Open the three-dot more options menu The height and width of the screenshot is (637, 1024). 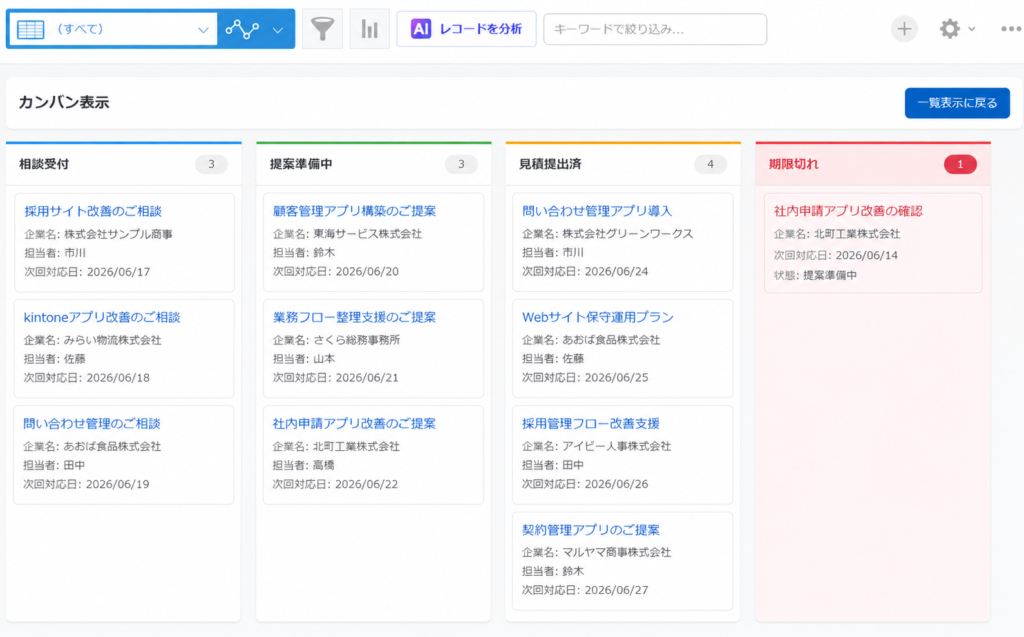[1011, 29]
